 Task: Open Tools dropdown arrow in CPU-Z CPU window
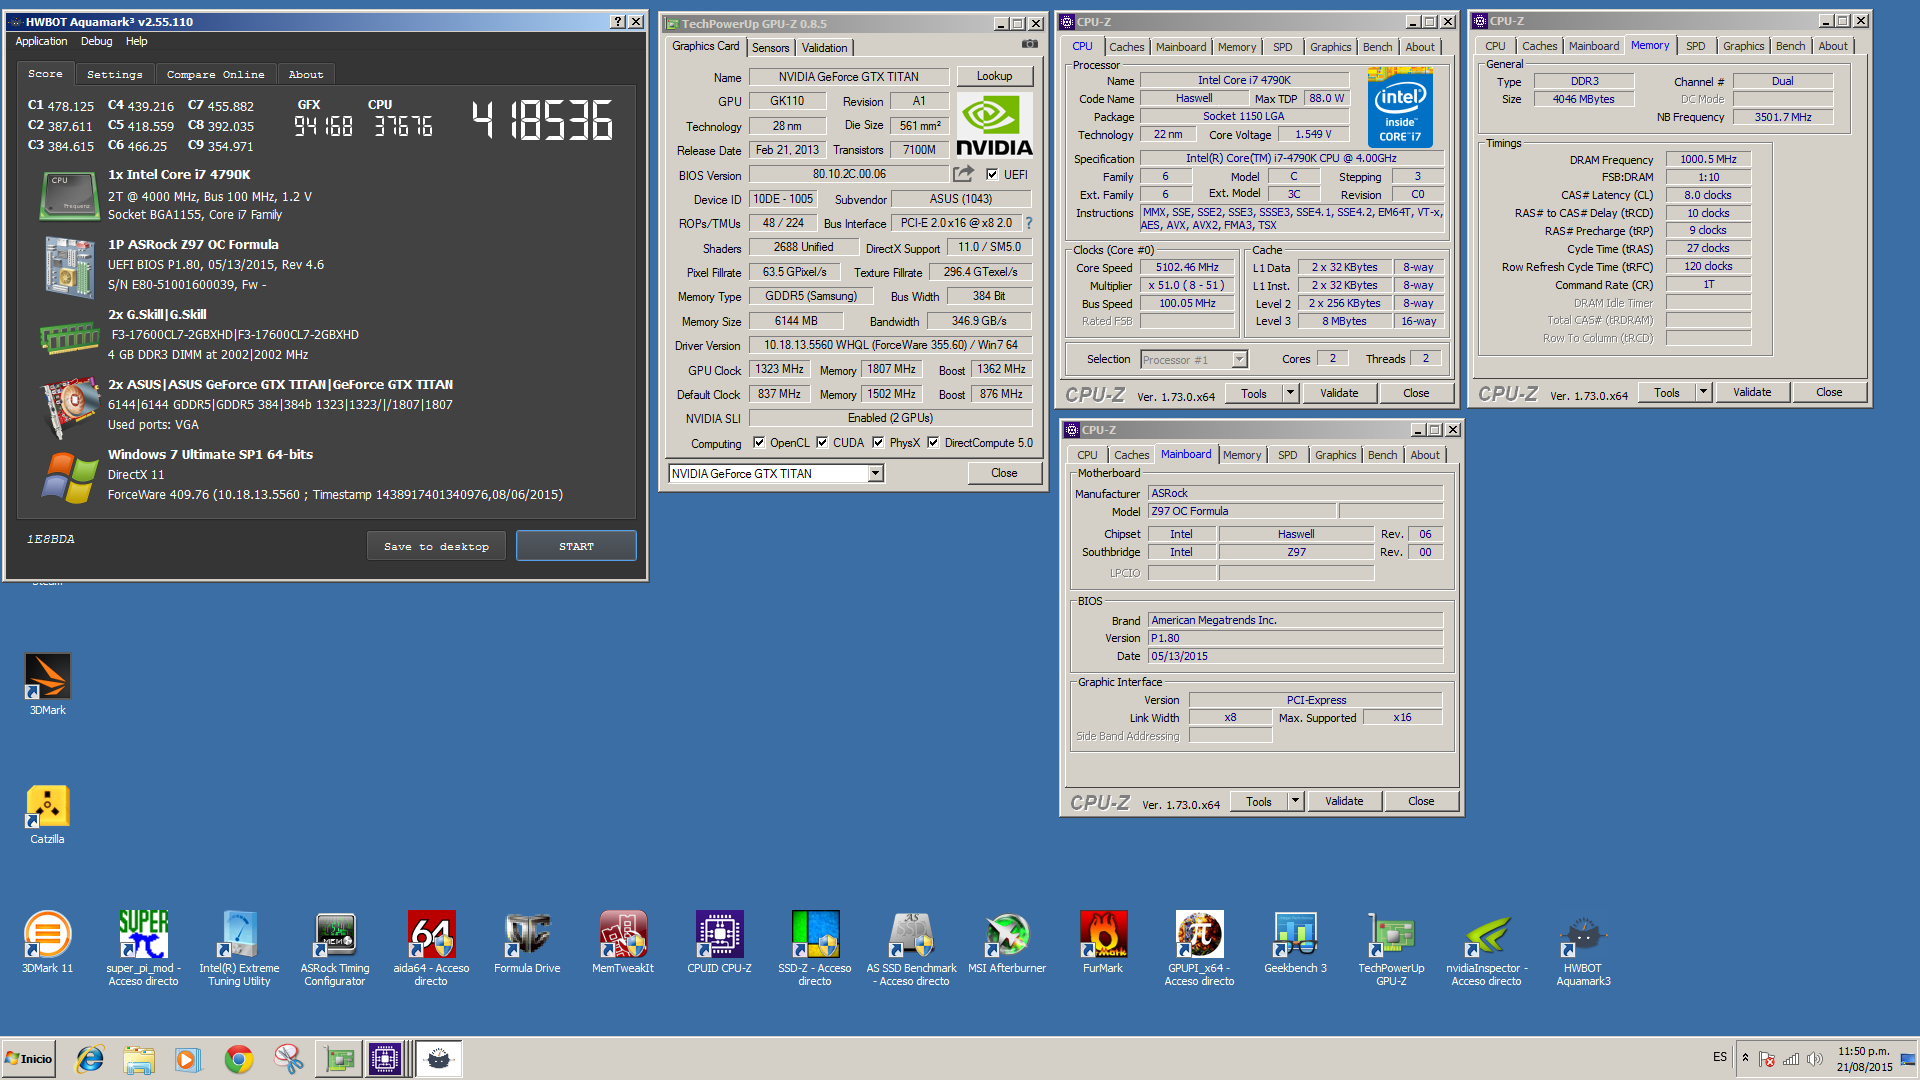tap(1290, 393)
